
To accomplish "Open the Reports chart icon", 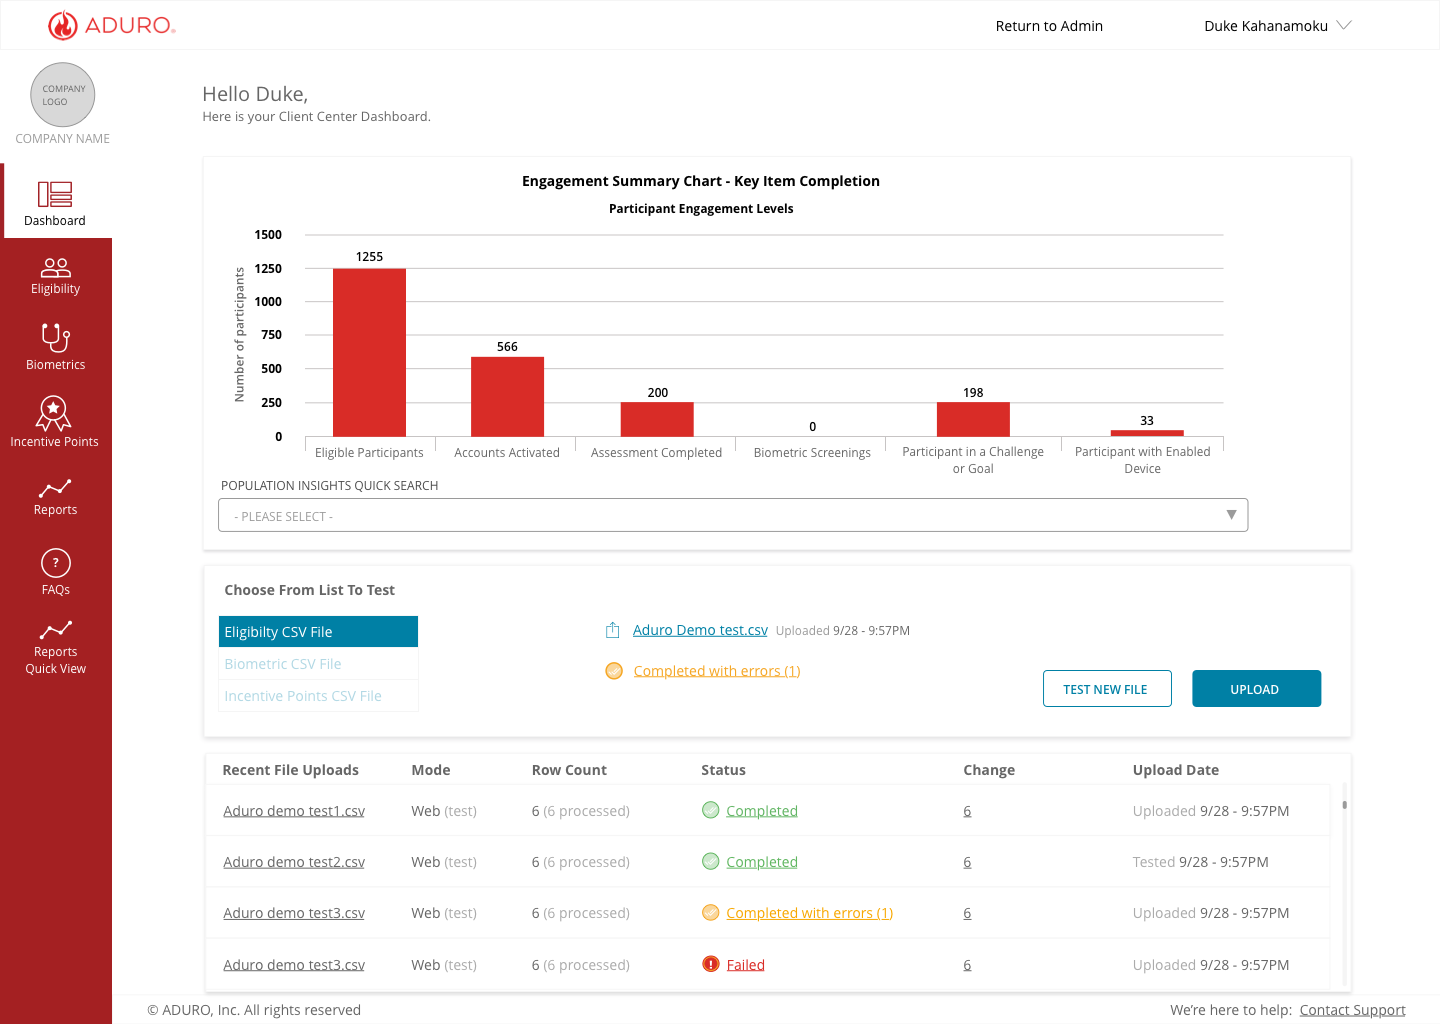I will [x=55, y=488].
